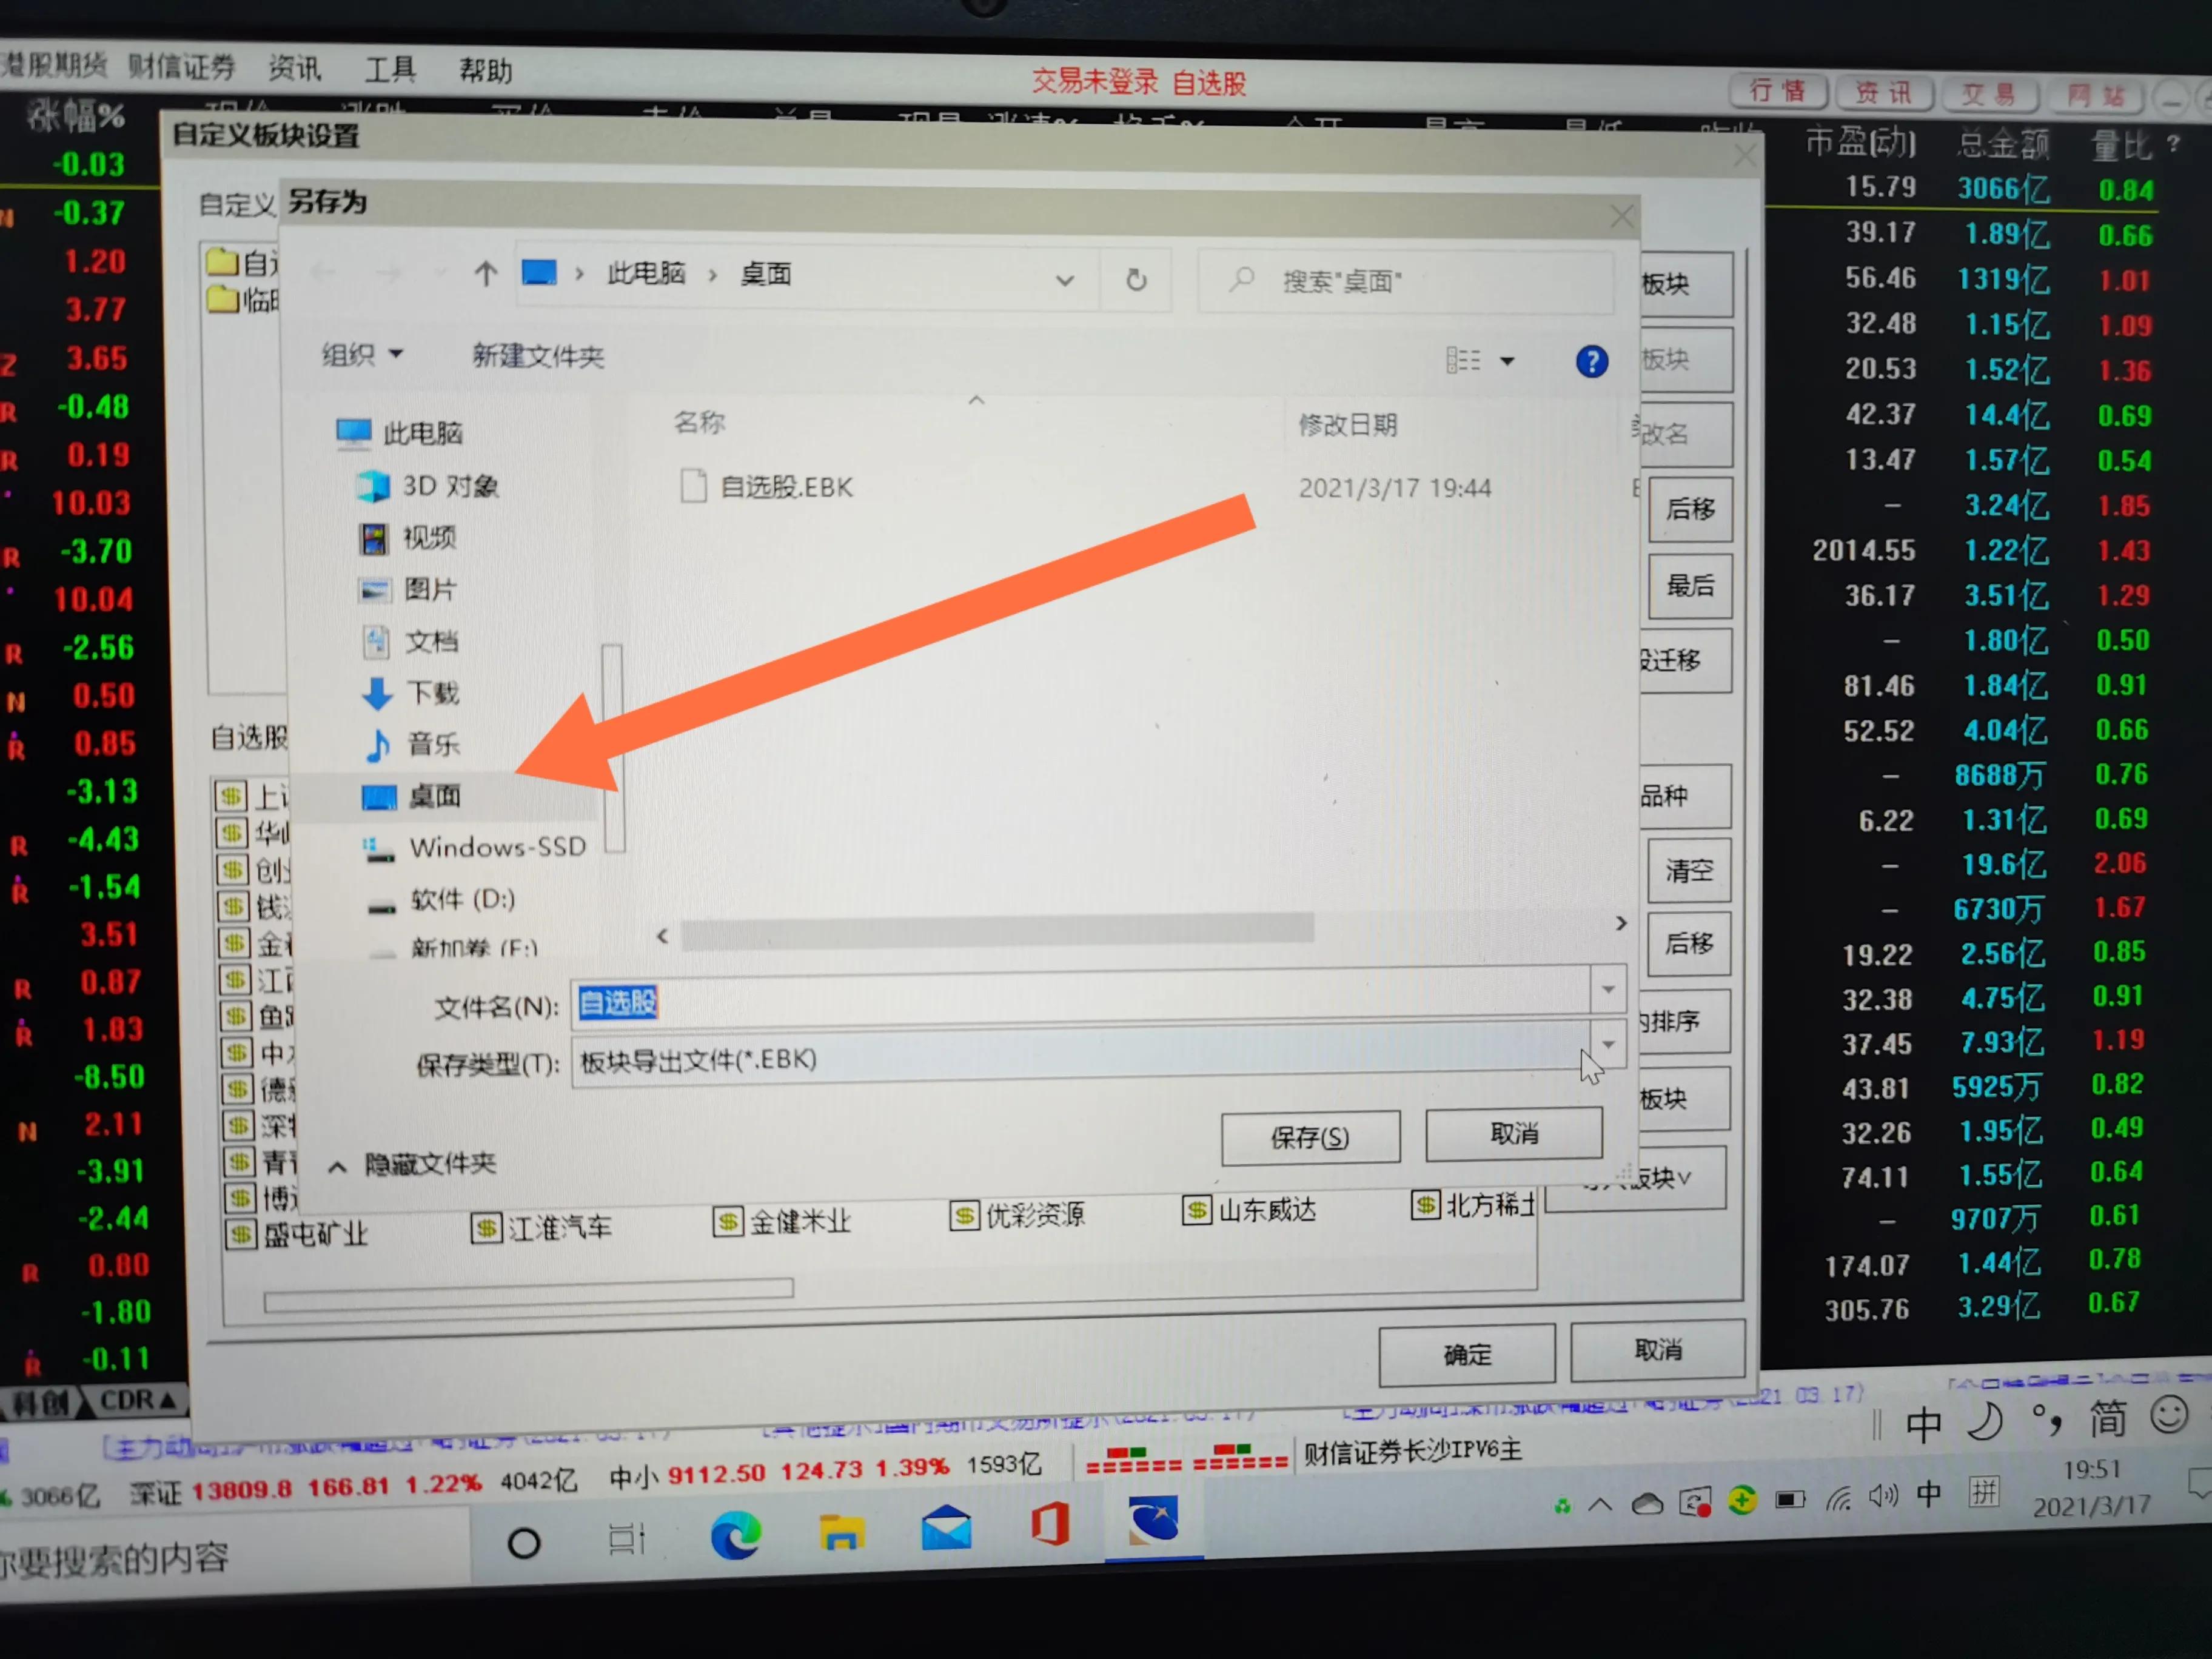Image resolution: width=2212 pixels, height=1659 pixels.
Task: Click the volume icon in the system tray
Action: pyautogui.click(x=1884, y=1496)
